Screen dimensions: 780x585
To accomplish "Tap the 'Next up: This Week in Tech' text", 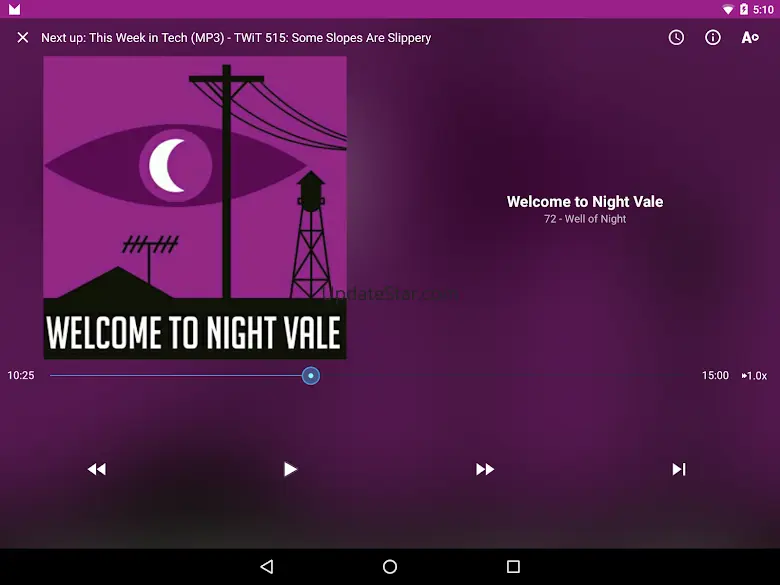I will tap(236, 38).
